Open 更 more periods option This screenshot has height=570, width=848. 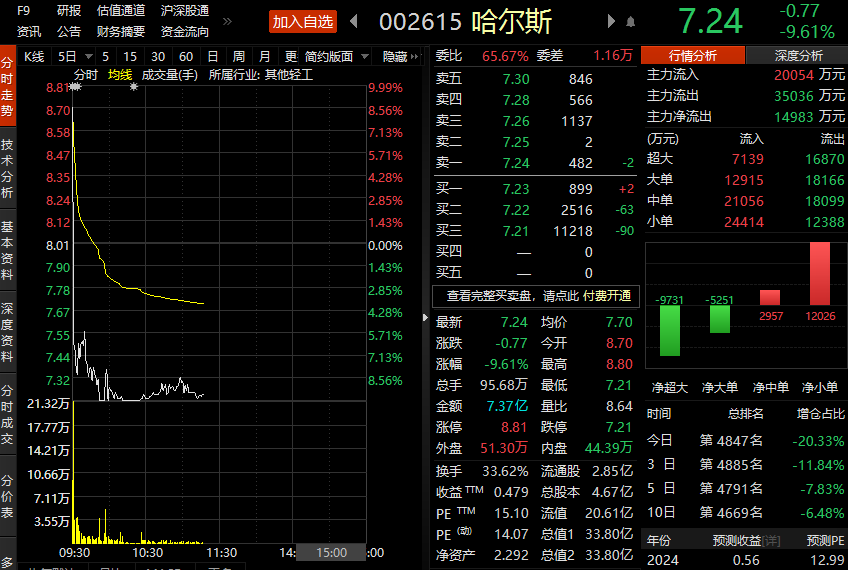point(291,56)
